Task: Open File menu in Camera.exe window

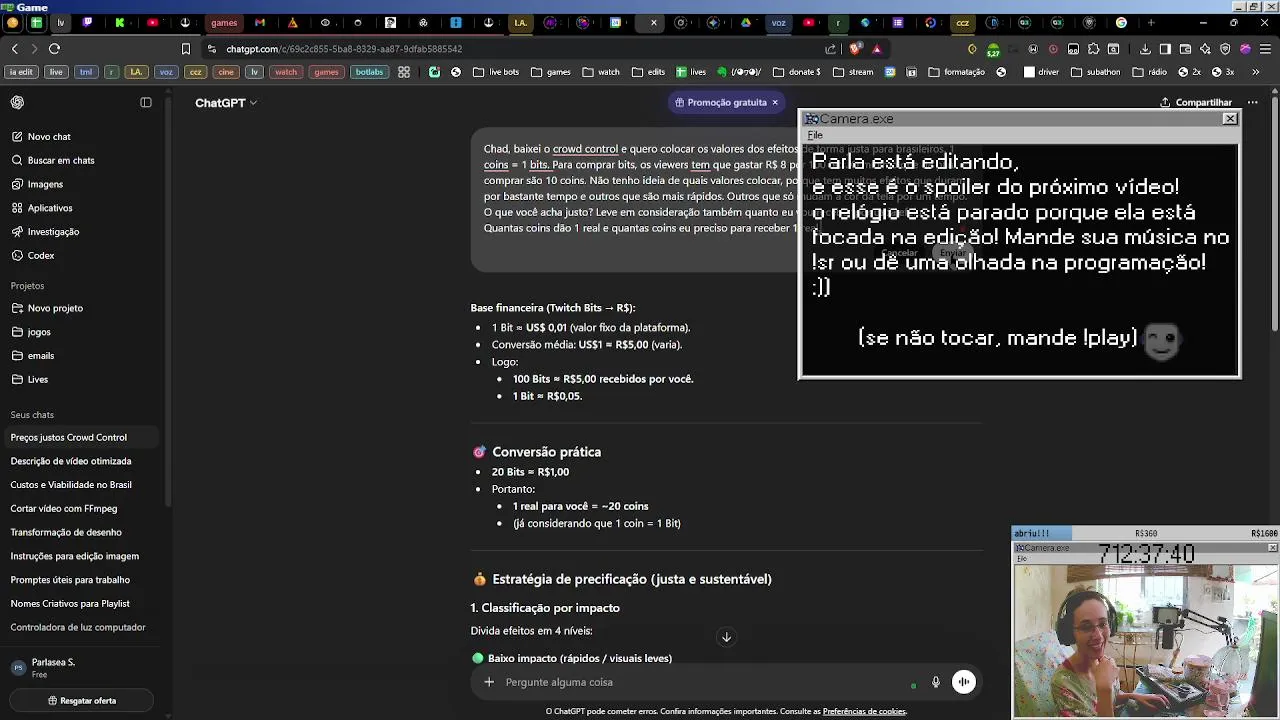Action: [x=815, y=135]
